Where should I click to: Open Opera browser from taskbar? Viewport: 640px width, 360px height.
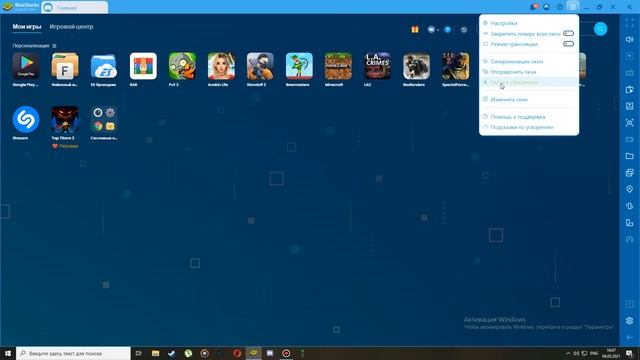coord(237,353)
